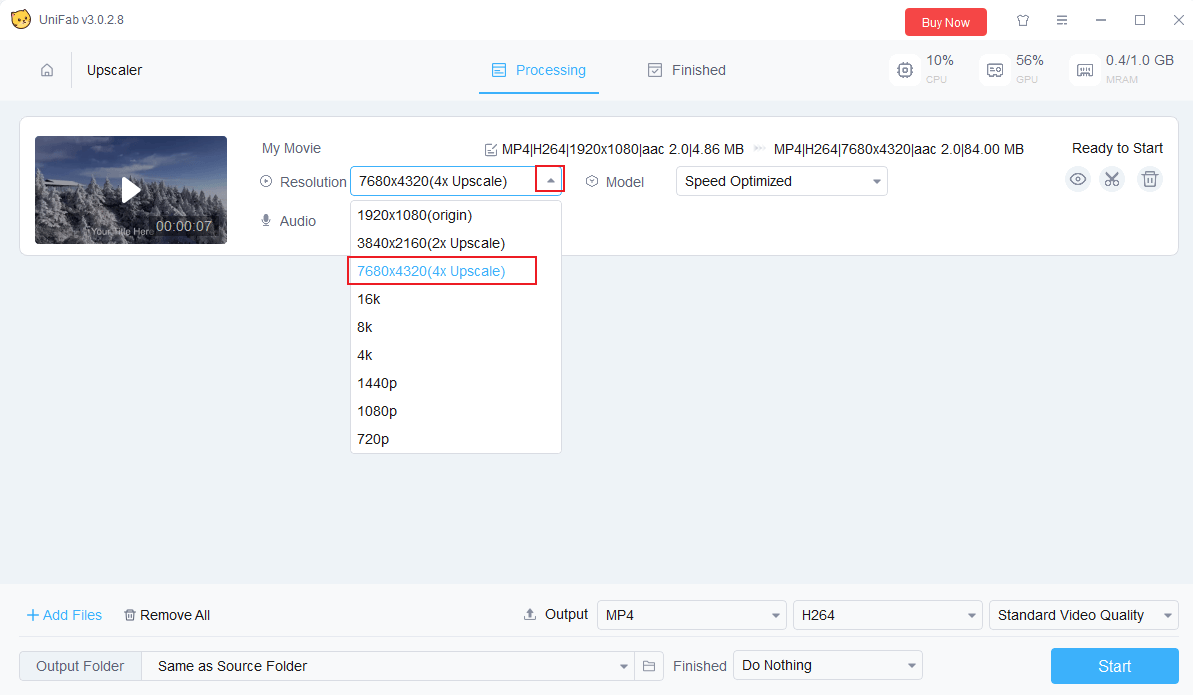Screen dimensions: 1193x695
Task: Click the Upscaler module label
Action: tap(114, 70)
